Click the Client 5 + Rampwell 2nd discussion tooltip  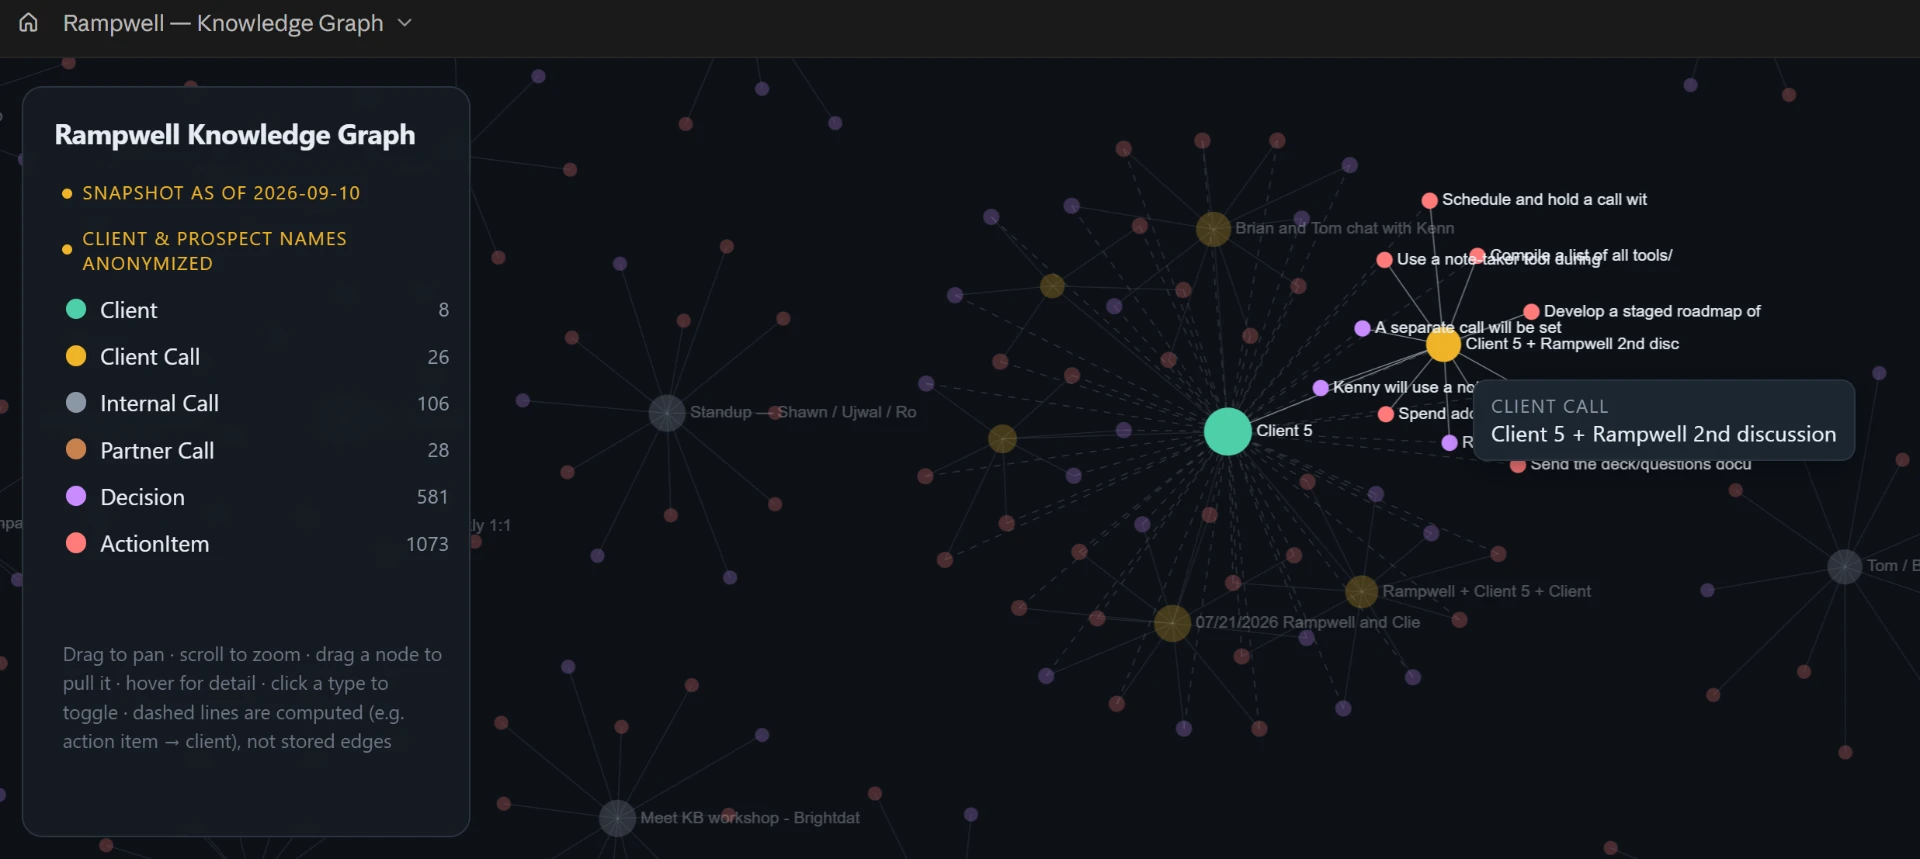pos(1664,421)
